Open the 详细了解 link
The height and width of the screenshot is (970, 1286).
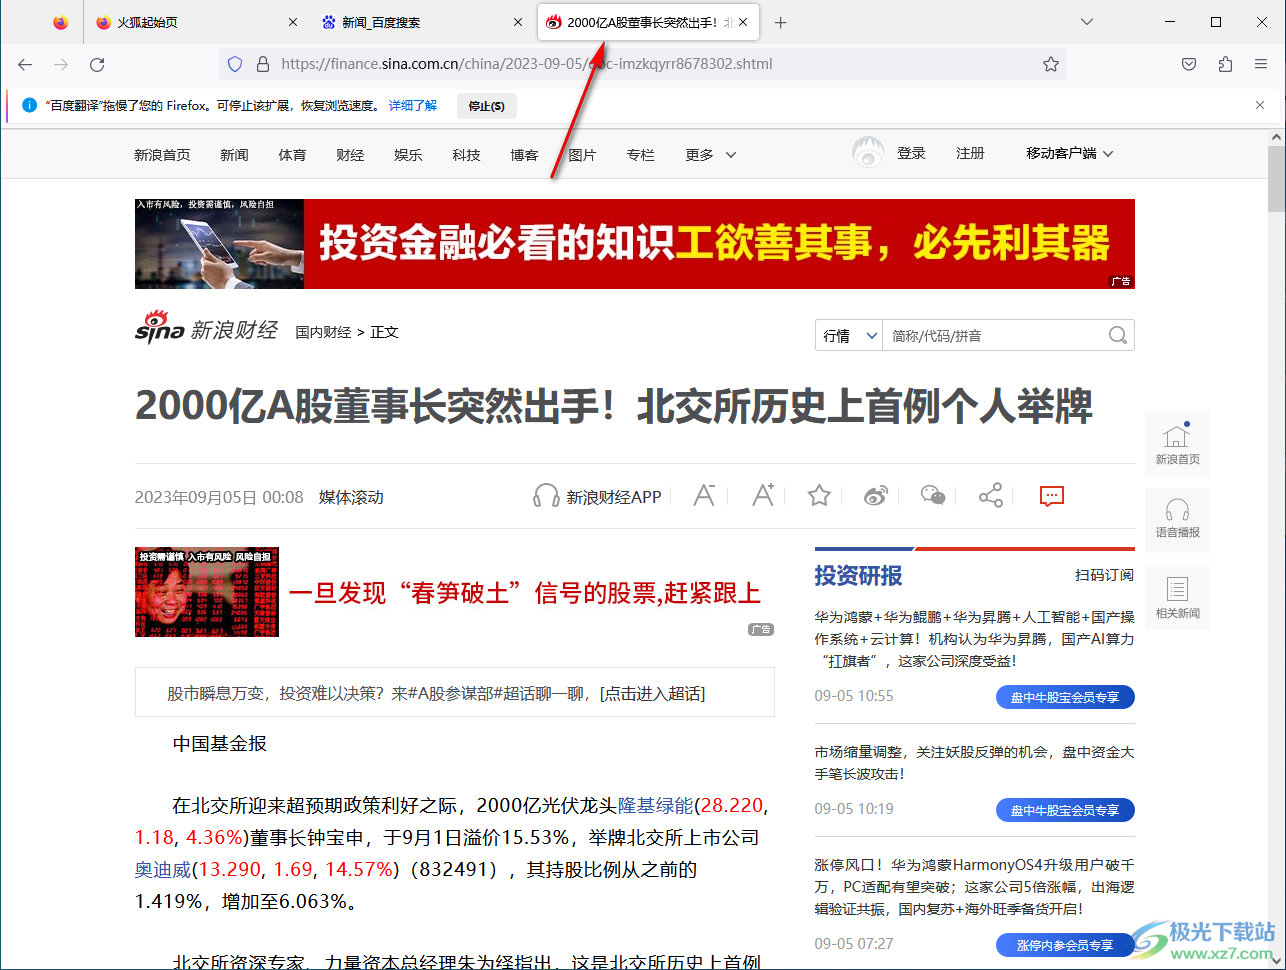[x=413, y=105]
